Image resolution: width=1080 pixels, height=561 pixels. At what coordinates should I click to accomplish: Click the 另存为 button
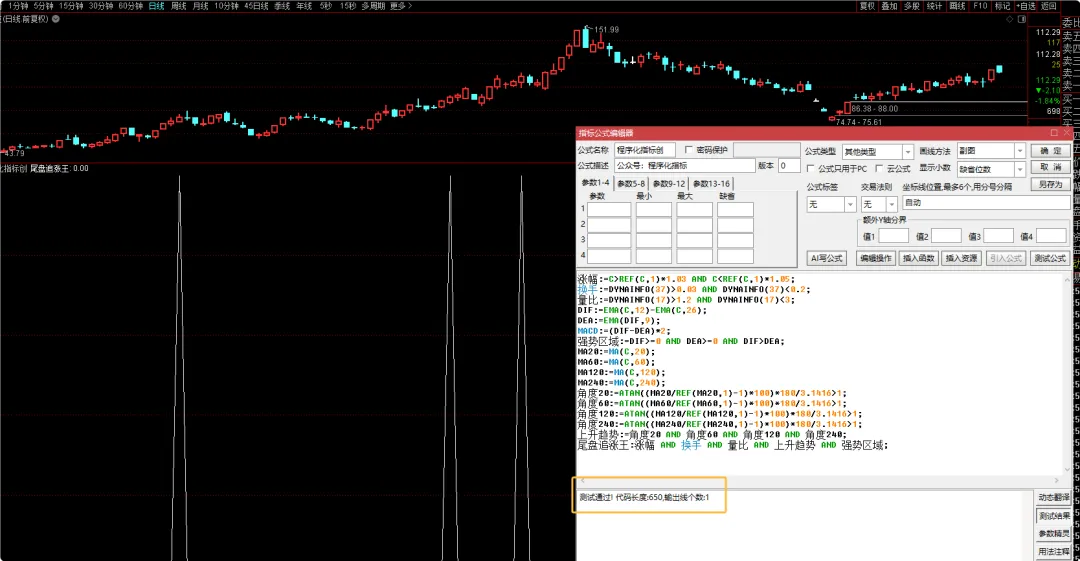click(1050, 184)
